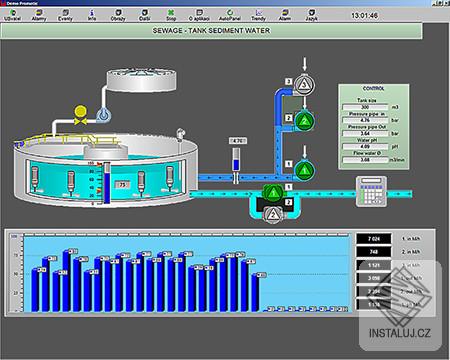Click the 13:01:46 clock display

coord(364,15)
